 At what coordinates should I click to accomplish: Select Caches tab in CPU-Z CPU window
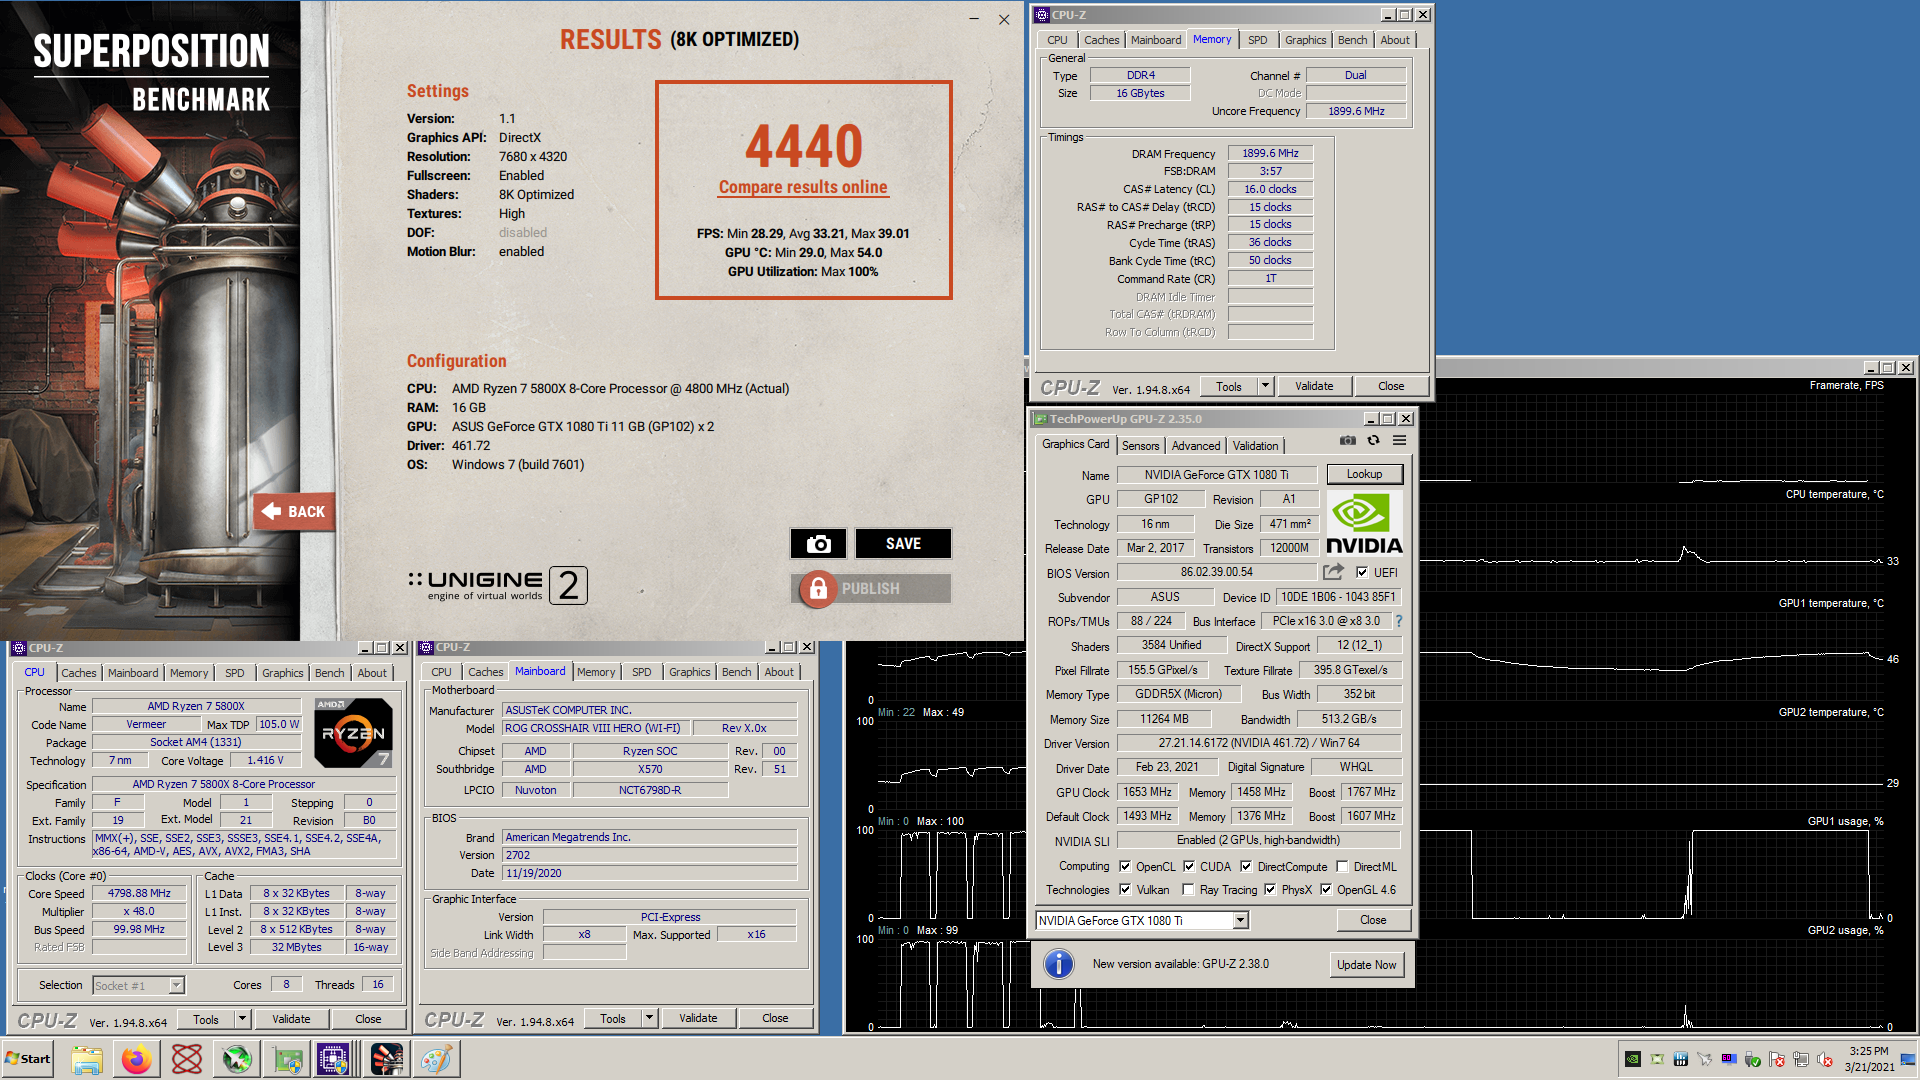79,673
